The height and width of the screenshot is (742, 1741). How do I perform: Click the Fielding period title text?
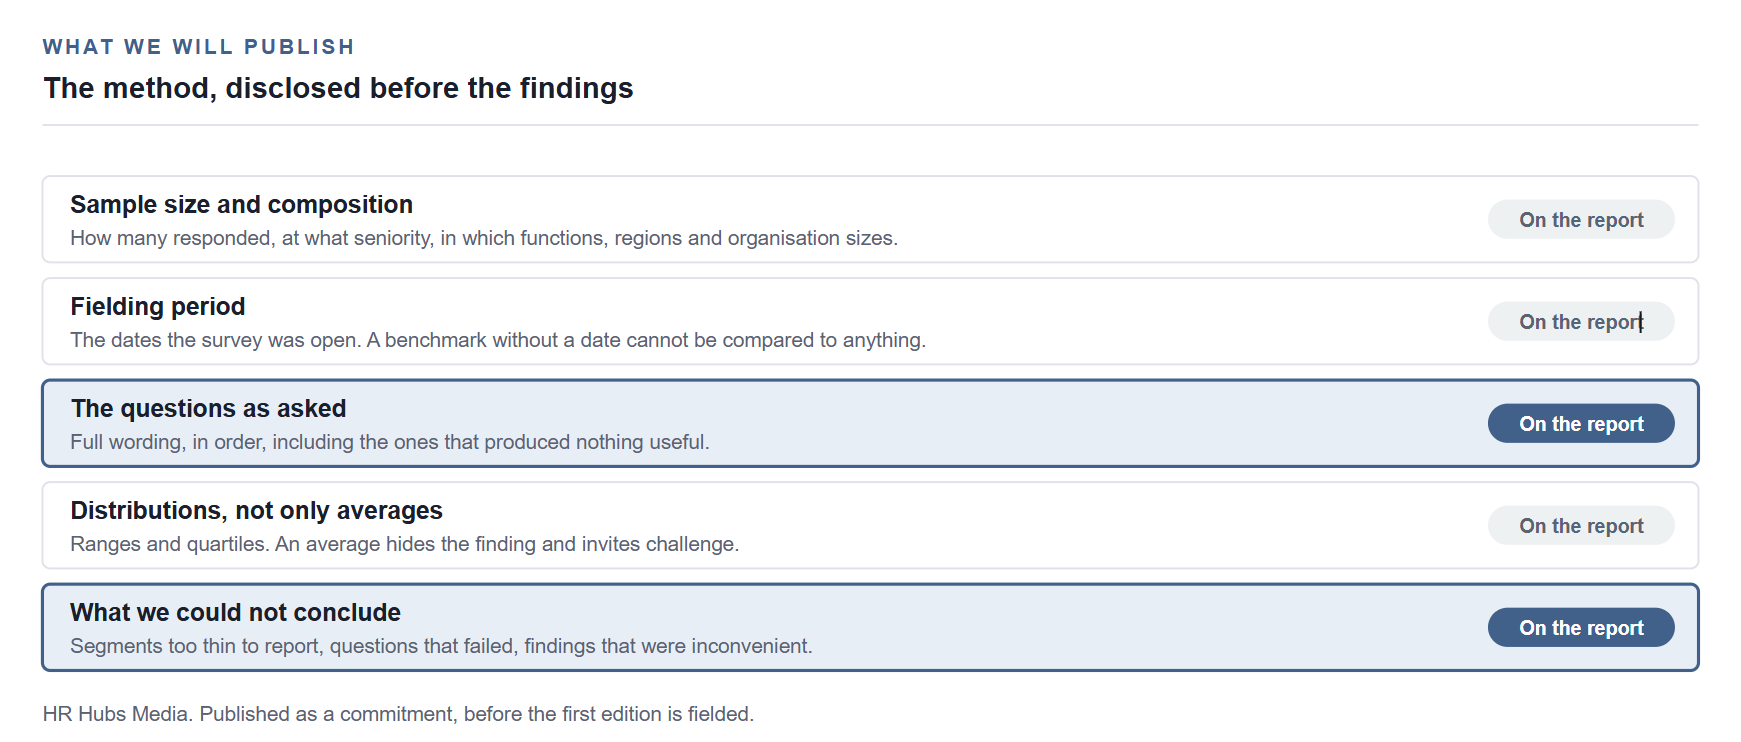point(158,307)
